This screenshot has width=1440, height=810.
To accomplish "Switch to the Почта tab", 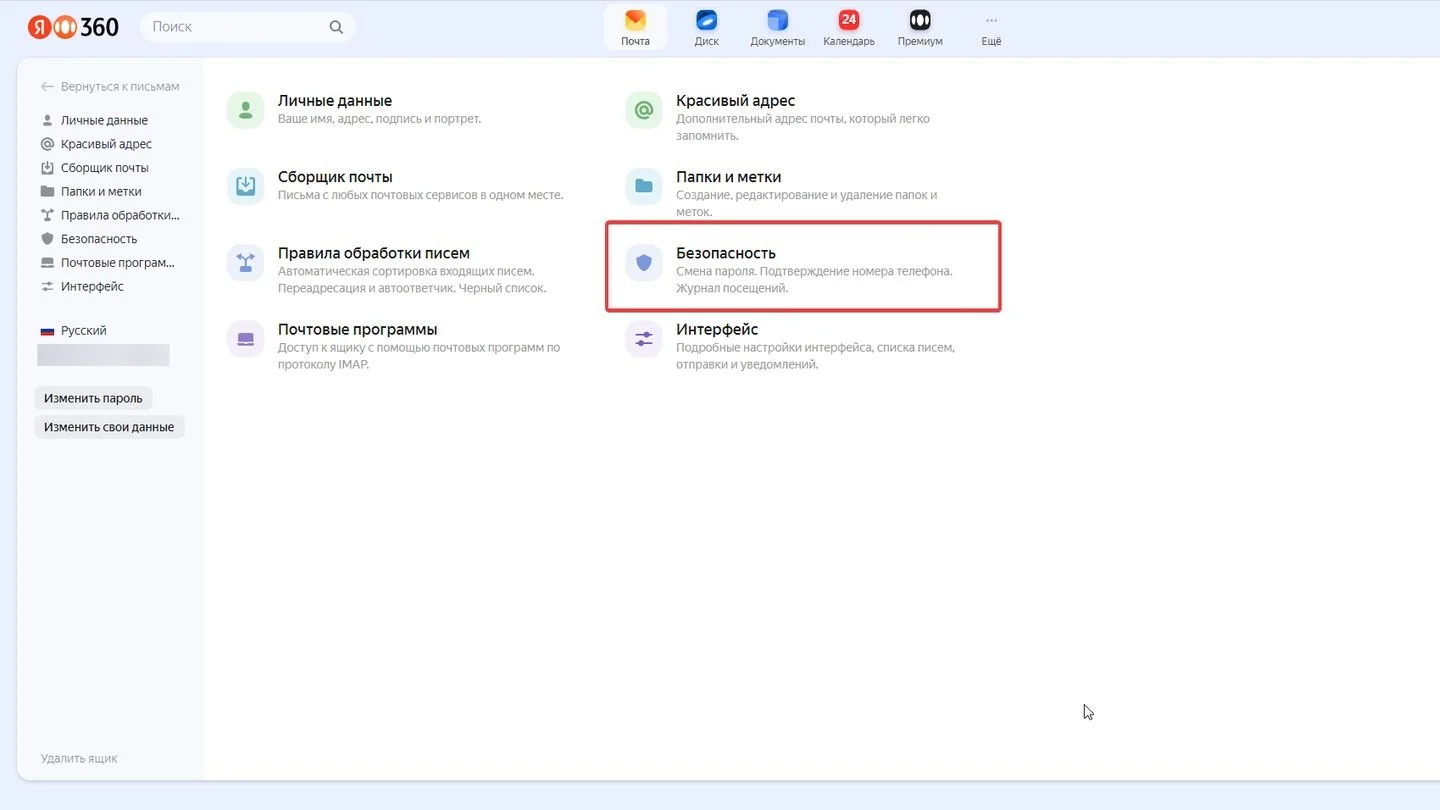I will coord(635,27).
